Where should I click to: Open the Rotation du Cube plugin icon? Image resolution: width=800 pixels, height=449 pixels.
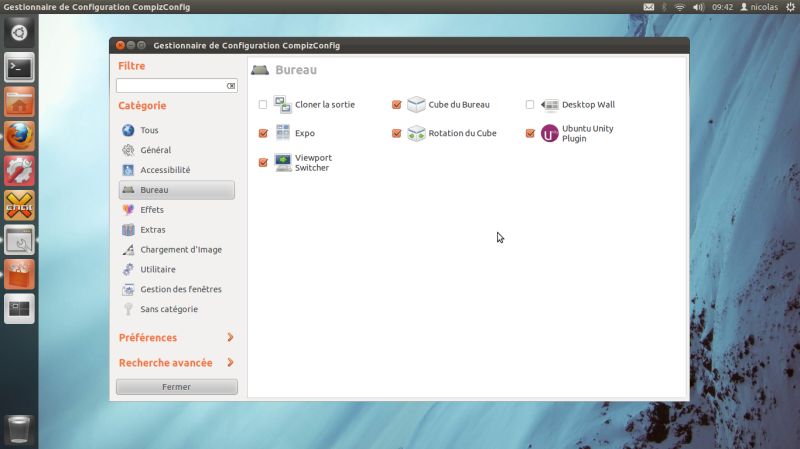416,133
